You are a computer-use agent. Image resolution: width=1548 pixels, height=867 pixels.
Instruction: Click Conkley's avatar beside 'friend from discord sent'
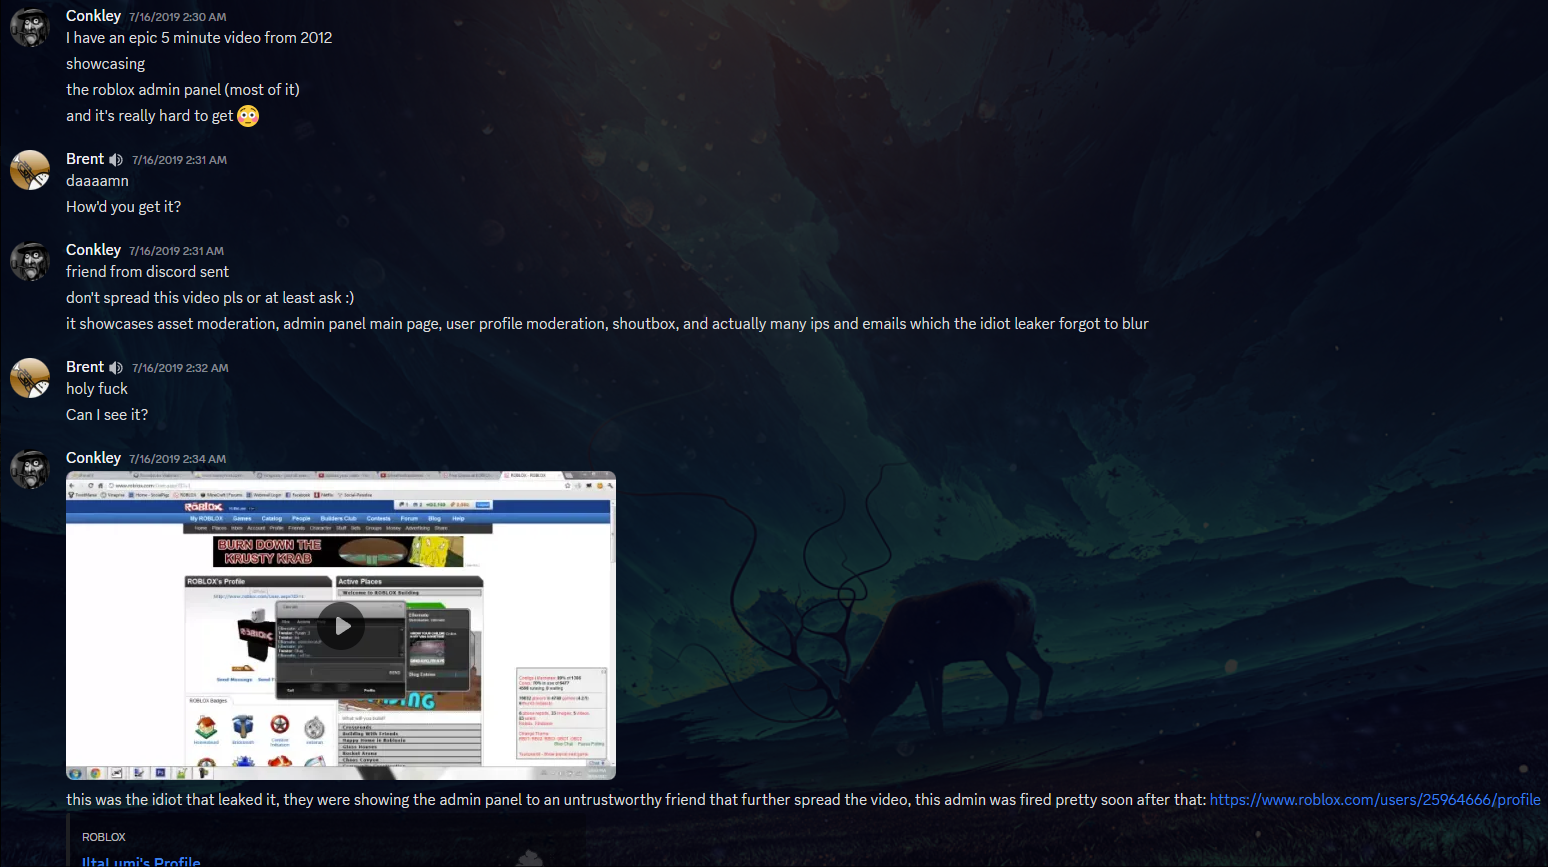[30, 262]
